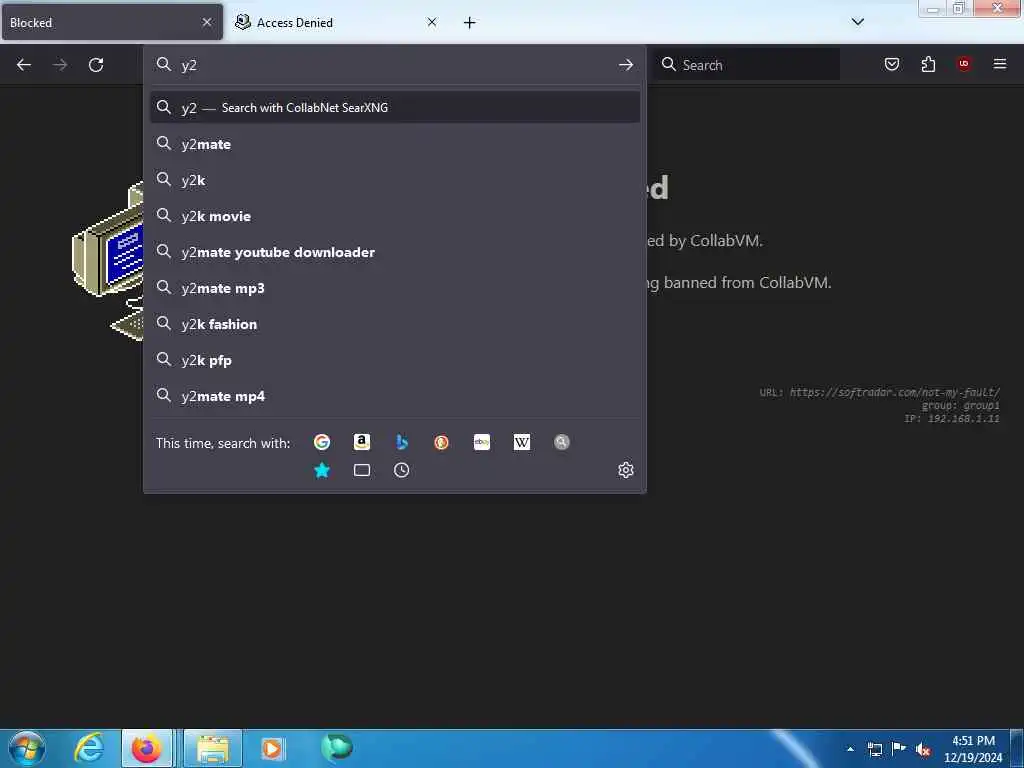
Task: Search this time with Amazon
Action: click(362, 442)
